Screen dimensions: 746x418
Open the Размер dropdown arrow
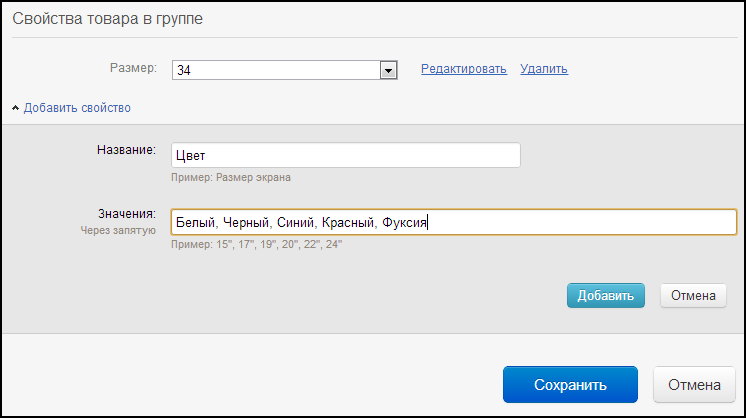coord(388,70)
